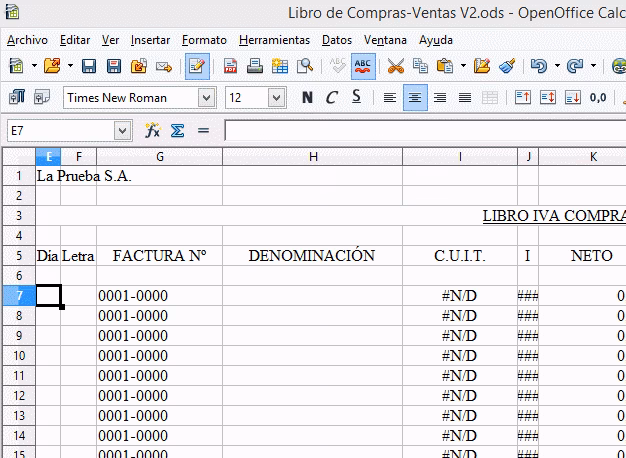Viewport: 626px width, 458px height.
Task: Toggle bold formatting N button
Action: pyautogui.click(x=307, y=98)
